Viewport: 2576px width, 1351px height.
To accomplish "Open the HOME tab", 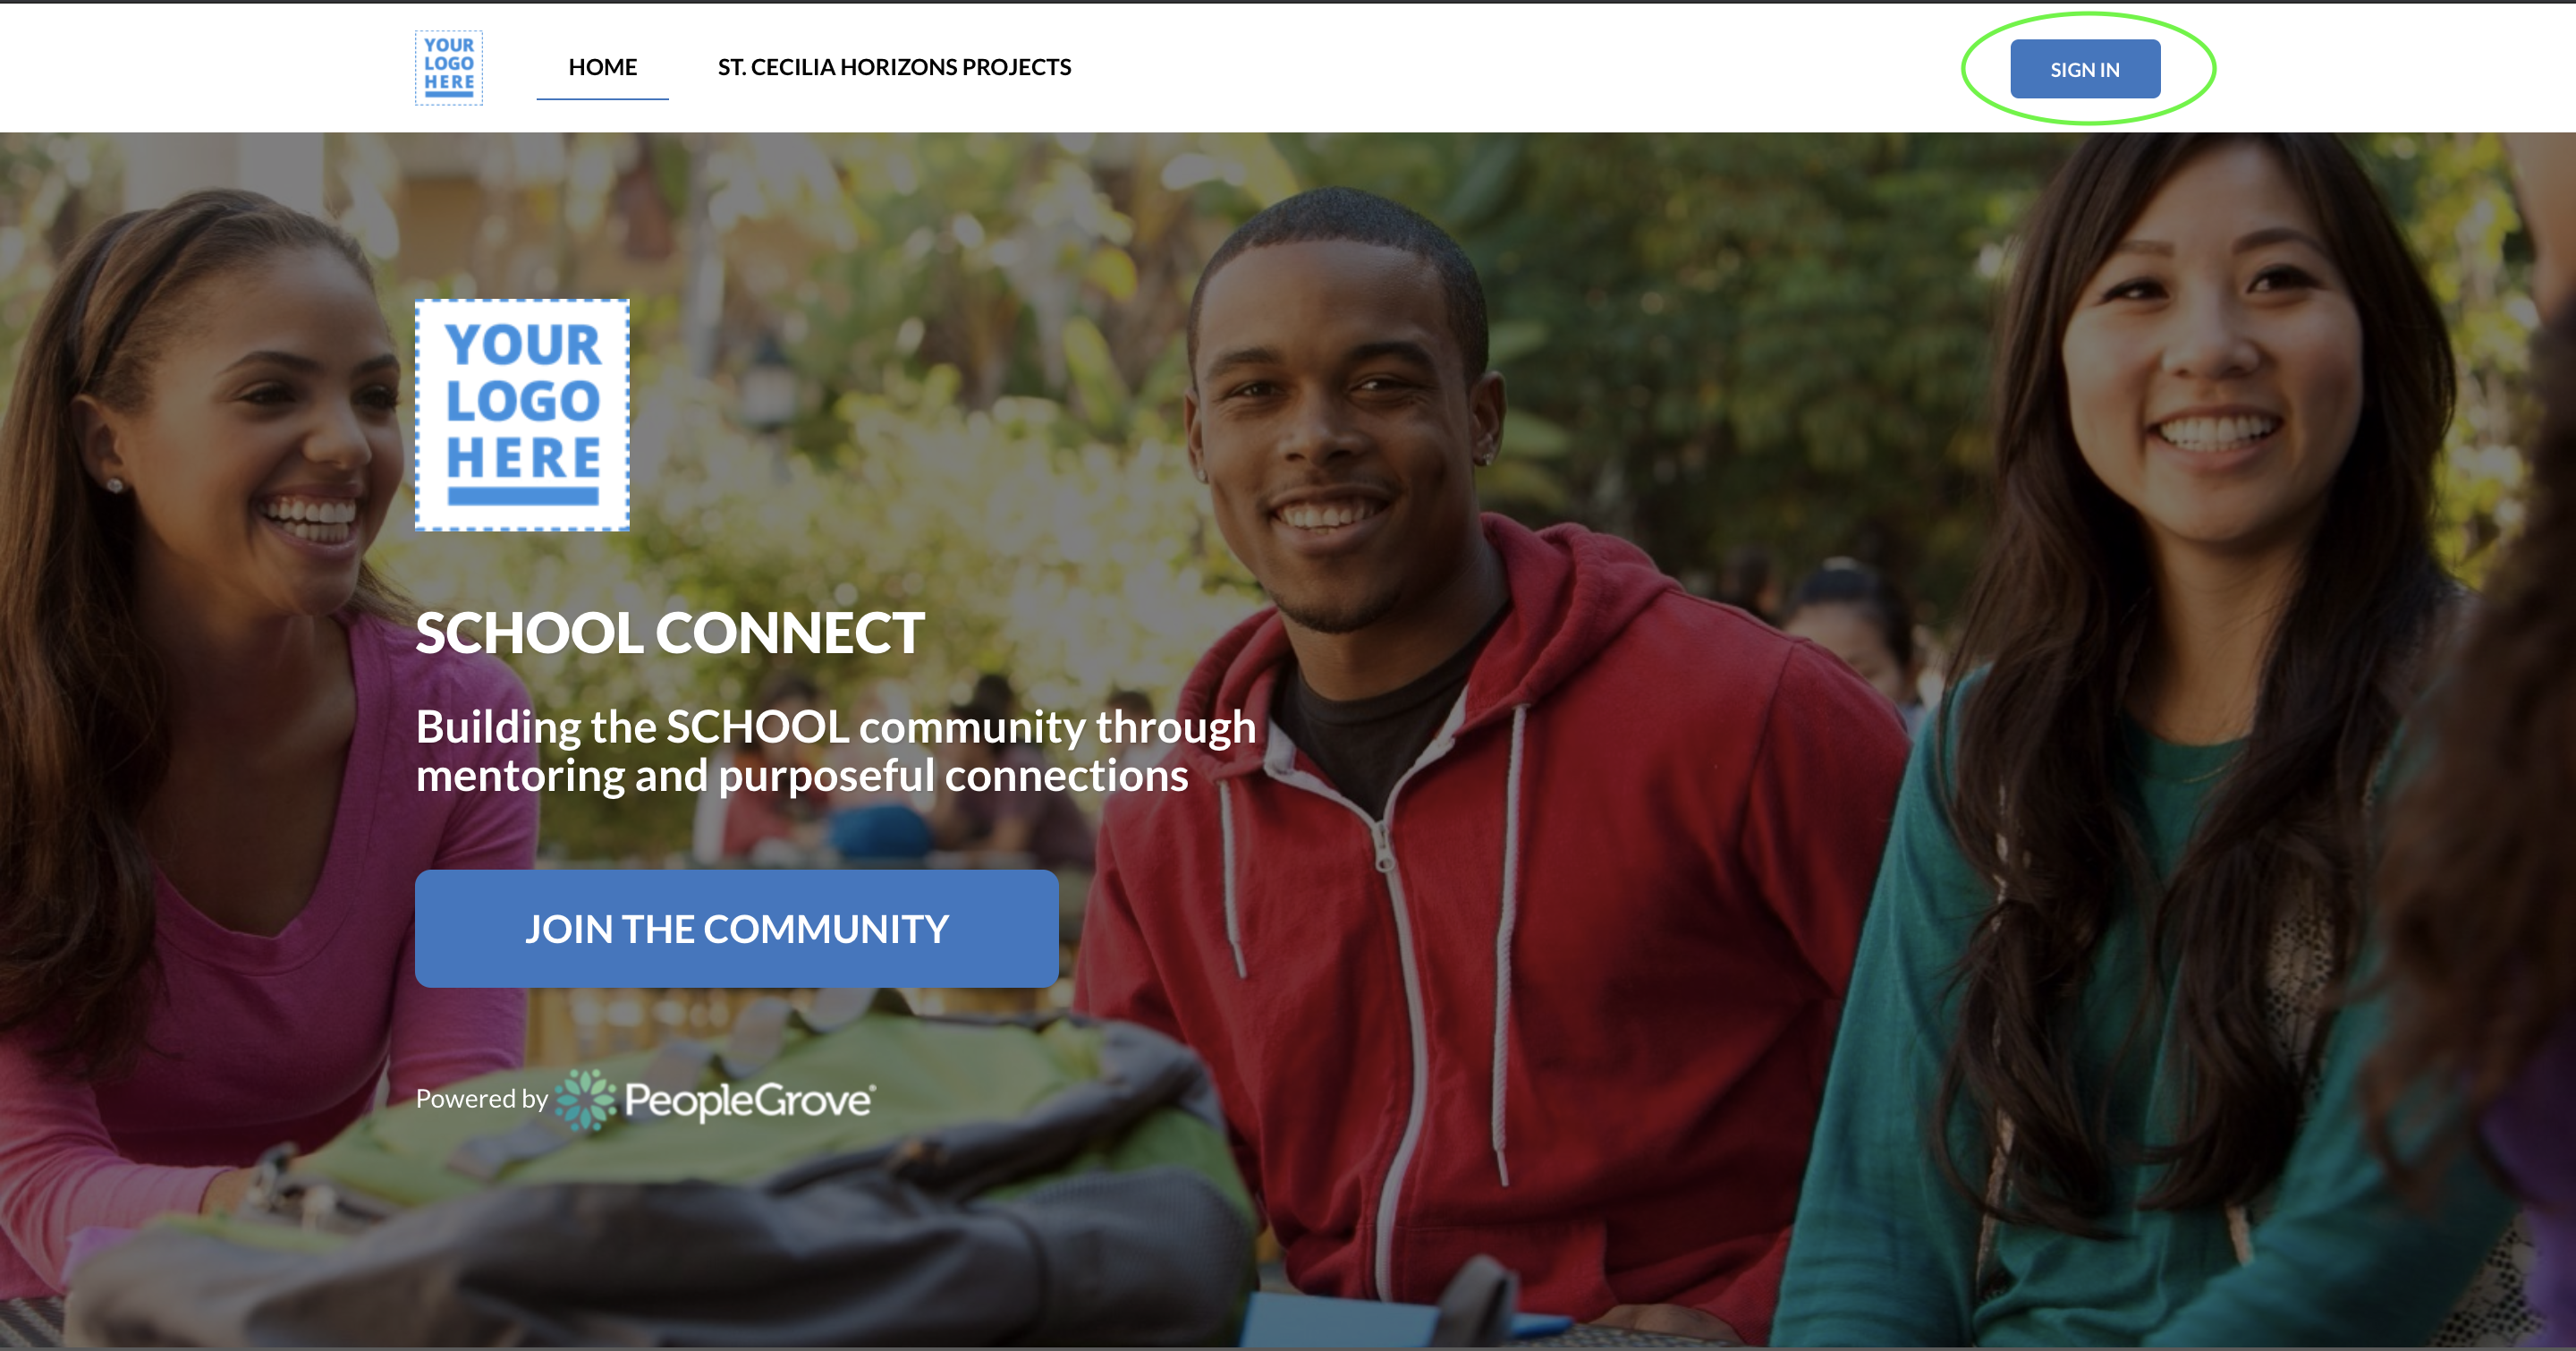I will coord(602,67).
